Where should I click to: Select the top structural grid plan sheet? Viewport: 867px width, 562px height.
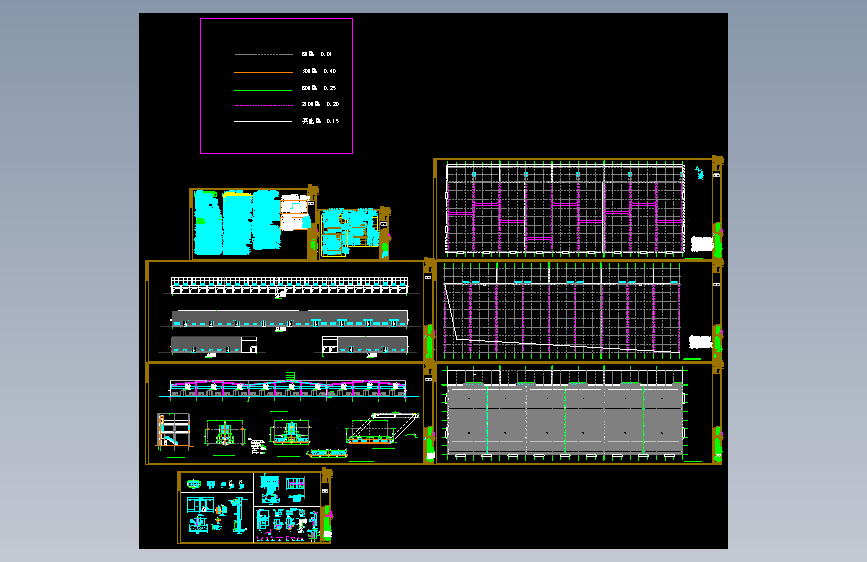(578, 209)
